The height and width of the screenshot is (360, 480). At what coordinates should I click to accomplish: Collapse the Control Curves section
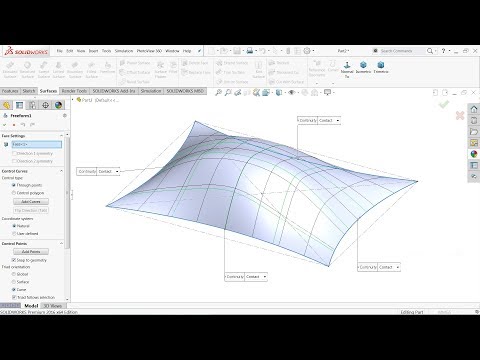tap(61, 171)
